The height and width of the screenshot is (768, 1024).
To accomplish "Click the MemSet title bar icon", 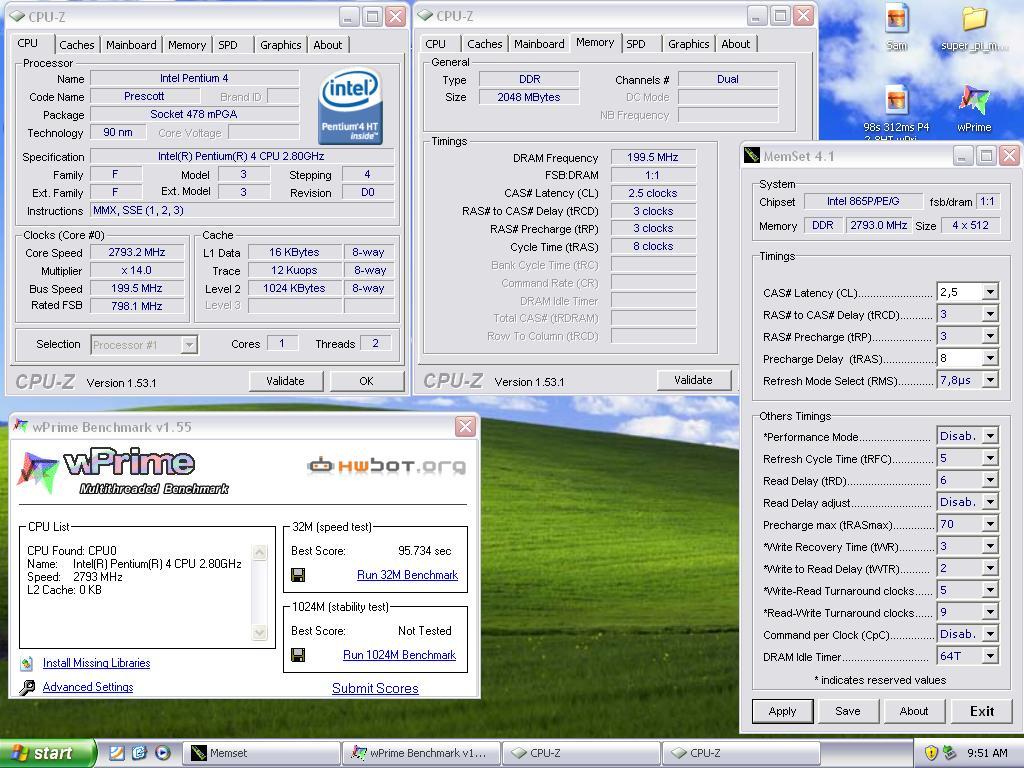I will (752, 155).
